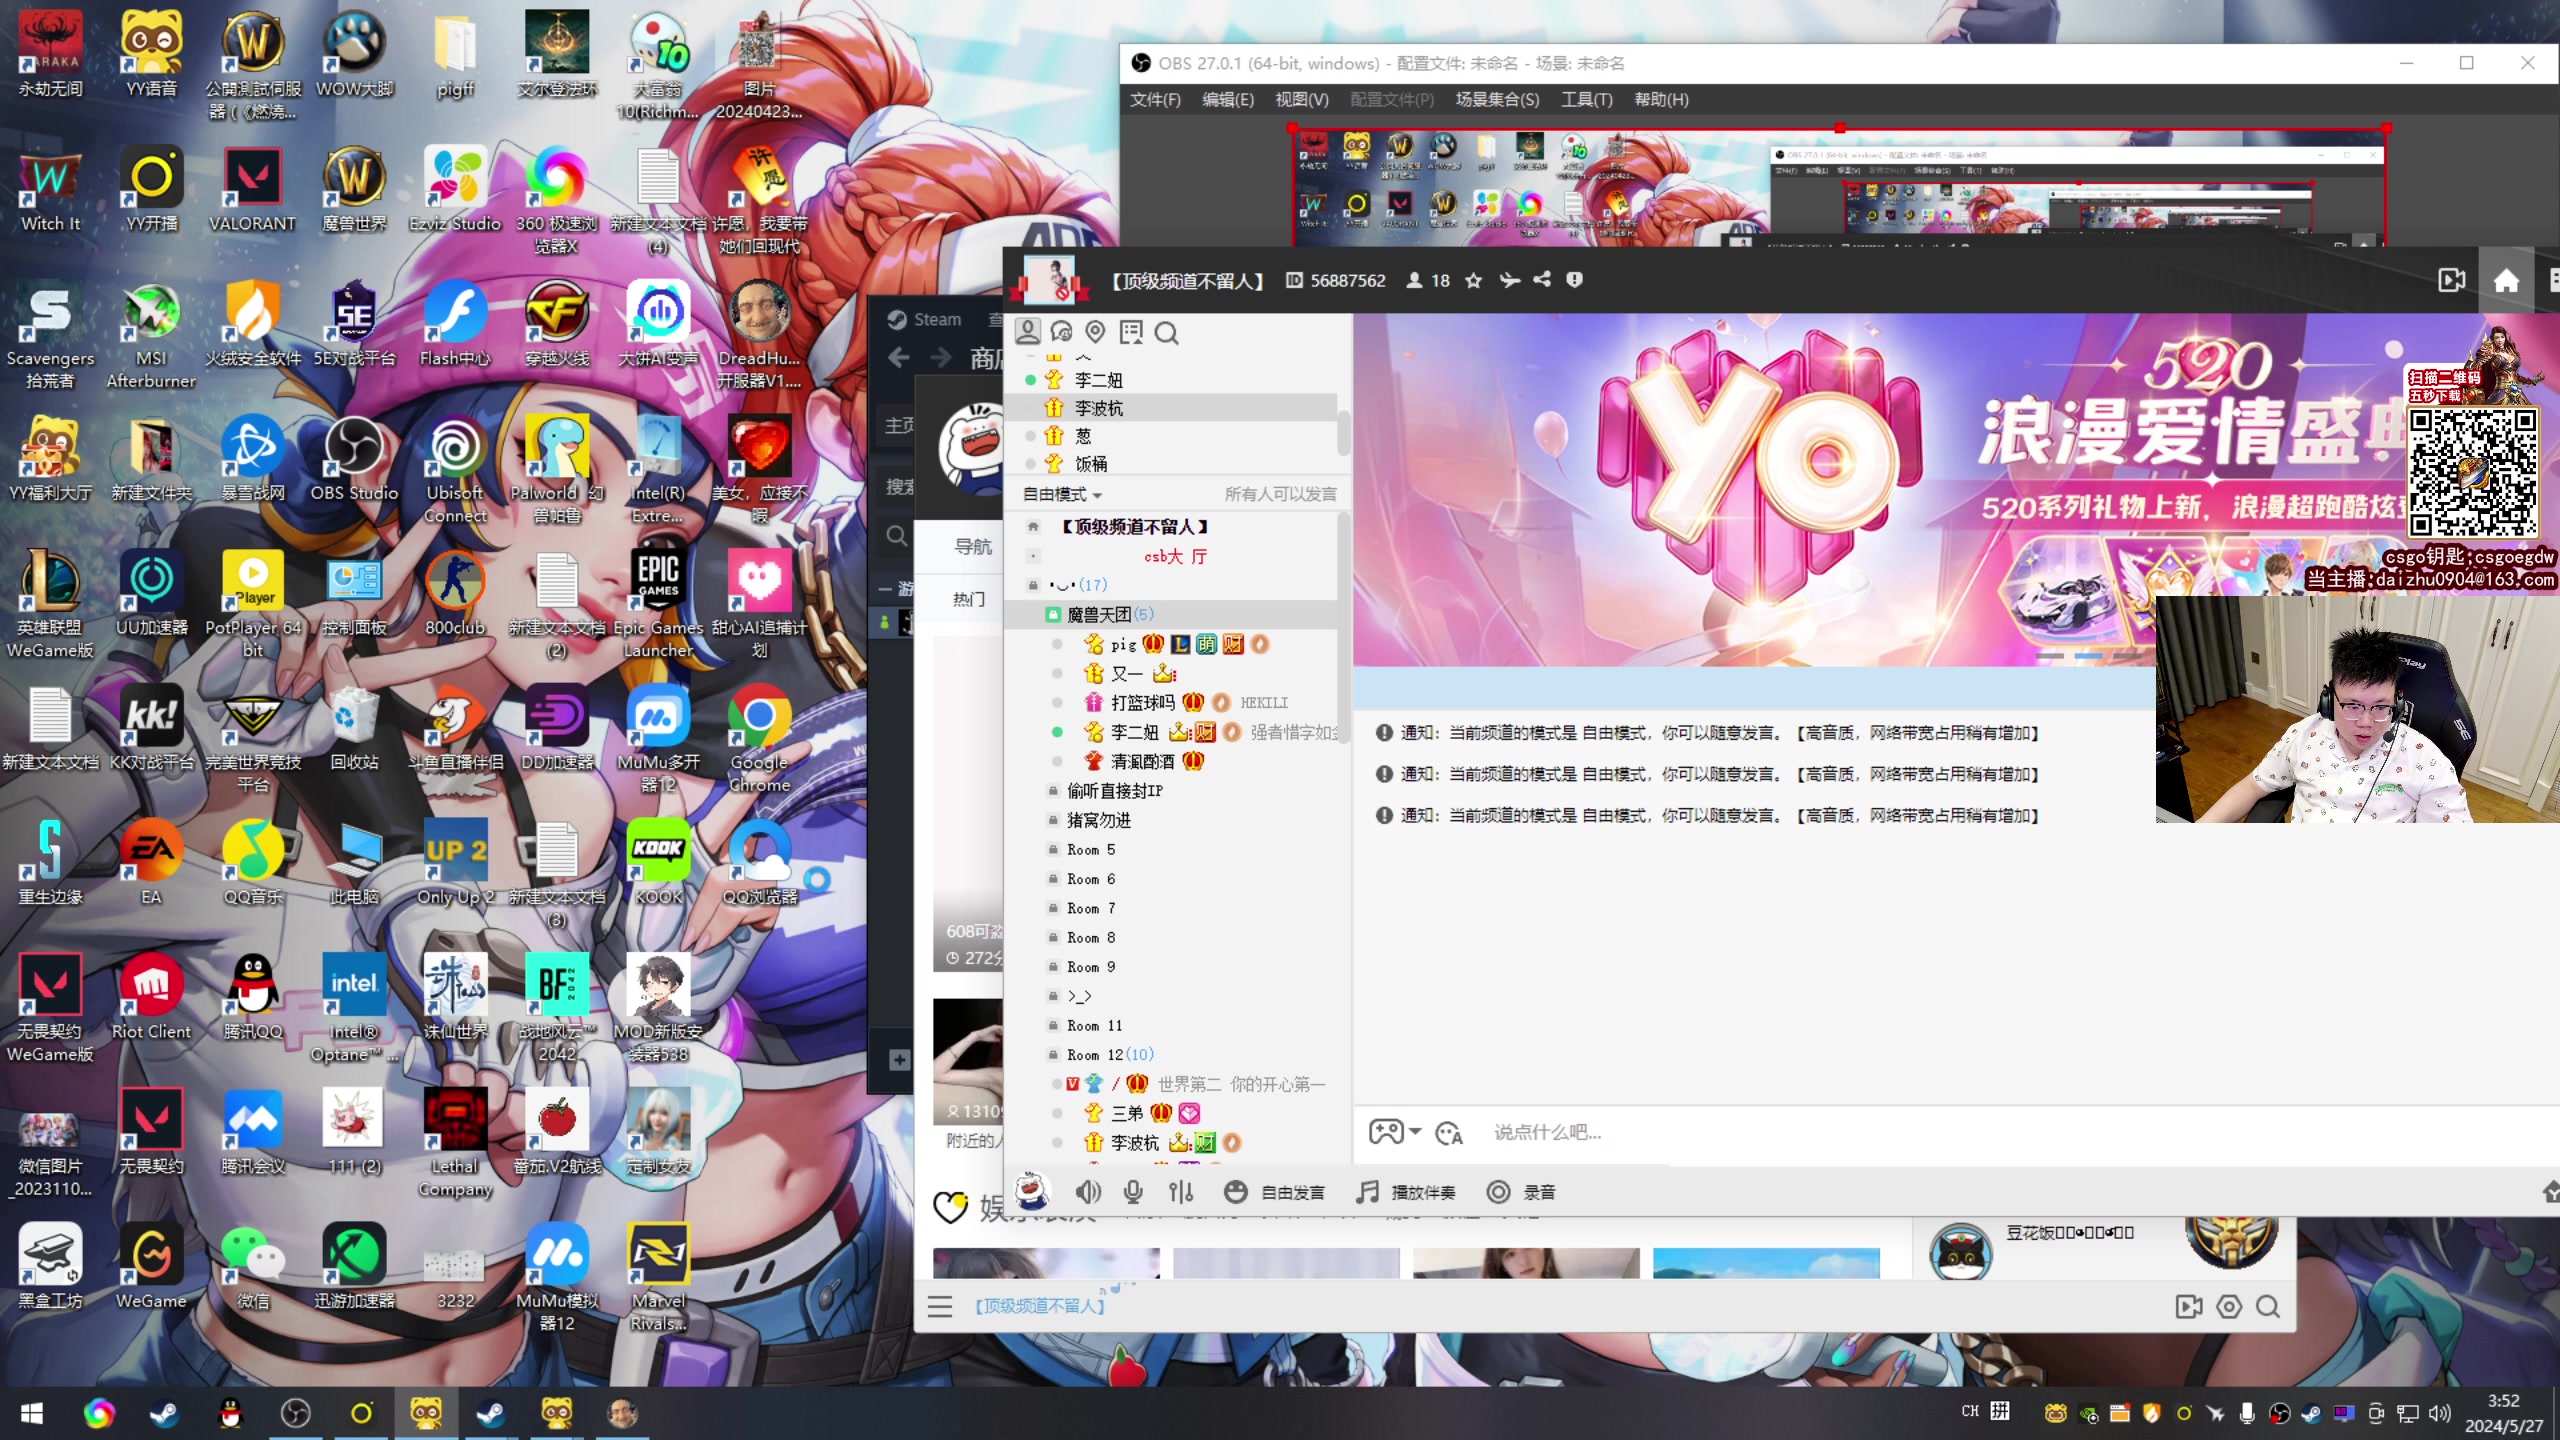Toggle the speaker volume icon in YY bottom bar
This screenshot has width=2560, height=1440.
1088,1192
